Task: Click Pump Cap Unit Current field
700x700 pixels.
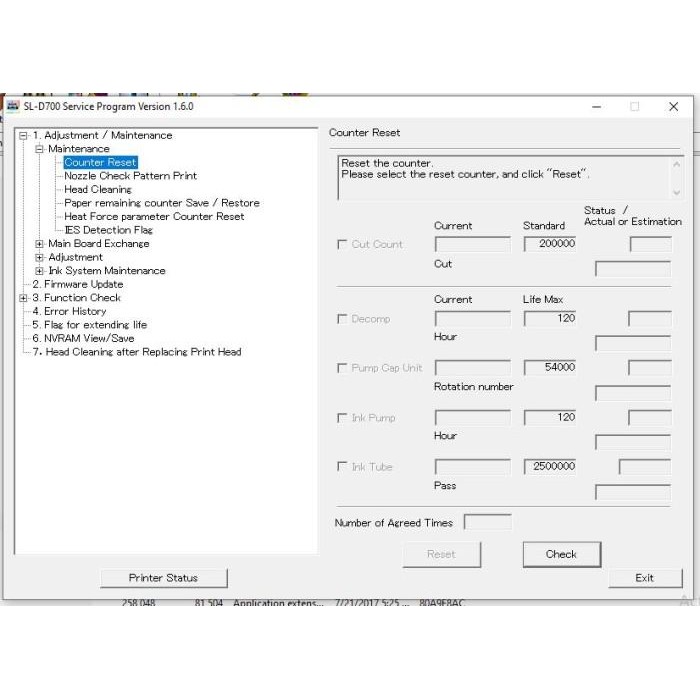Action: [x=473, y=368]
